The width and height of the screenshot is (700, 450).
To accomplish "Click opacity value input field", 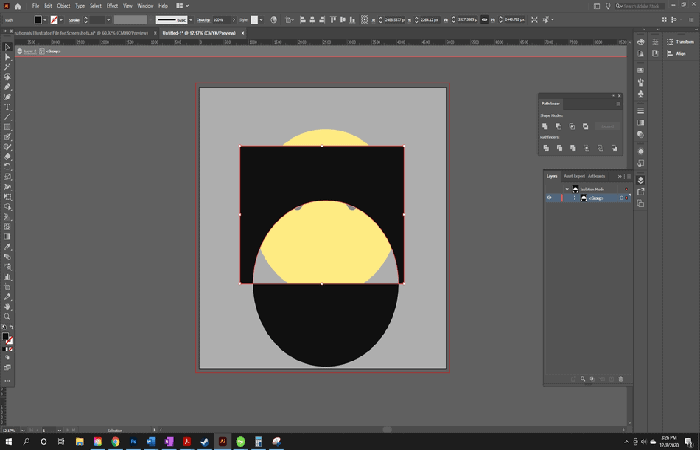I will (222, 20).
